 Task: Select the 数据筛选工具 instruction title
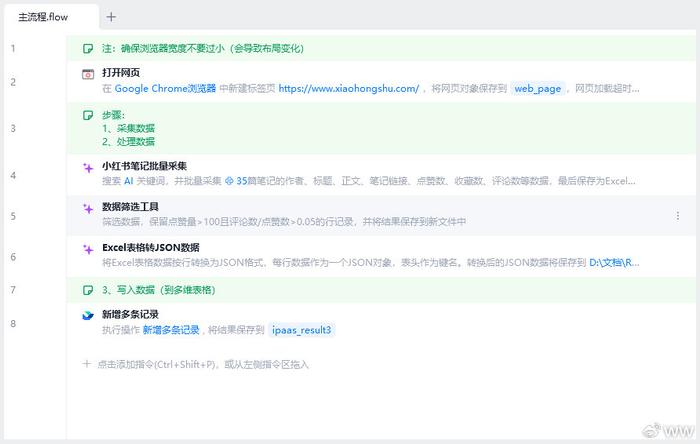130,207
